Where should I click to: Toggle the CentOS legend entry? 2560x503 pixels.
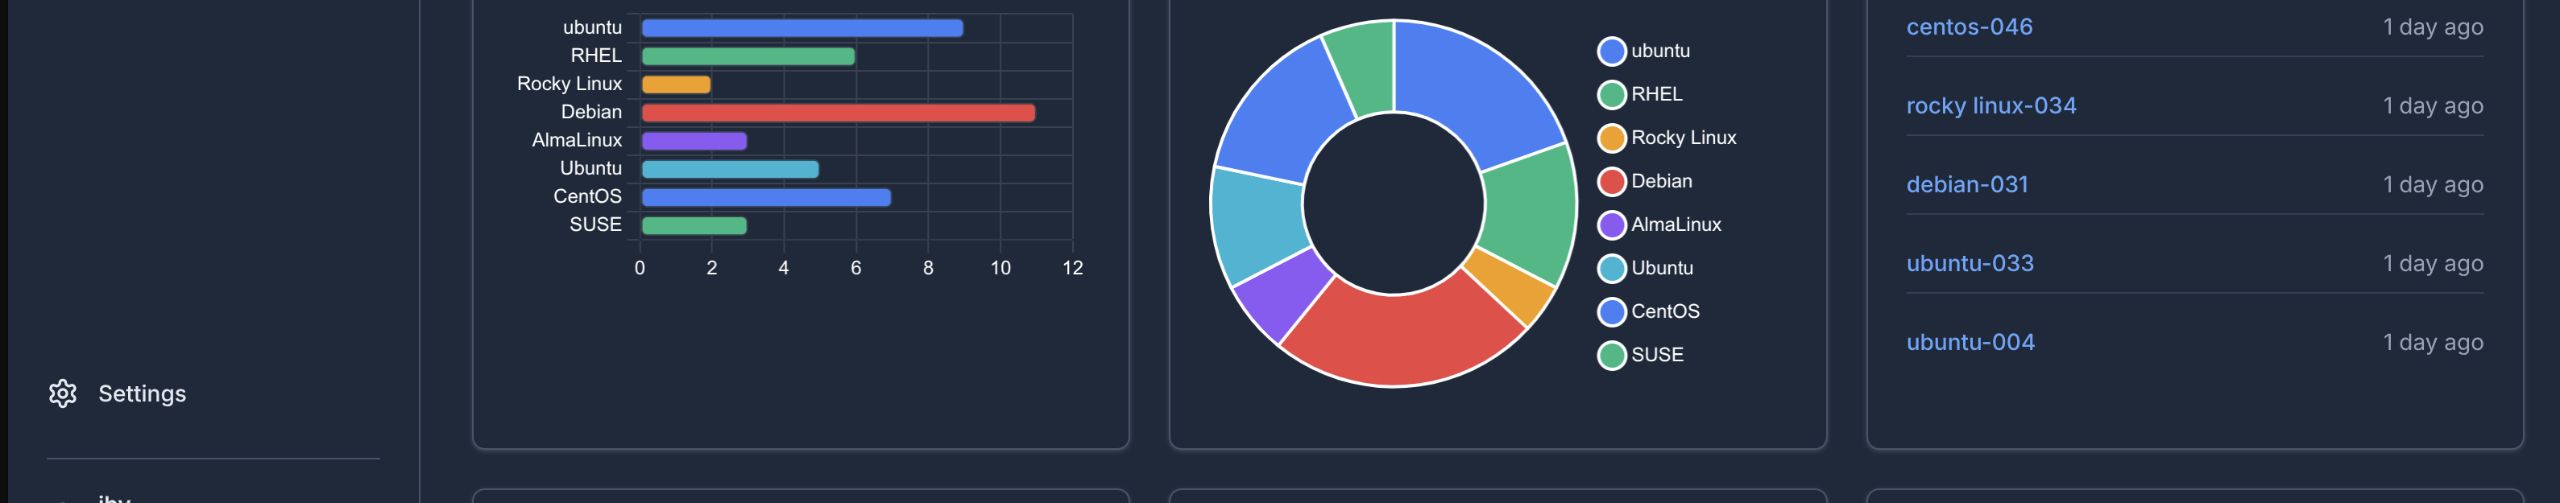pos(1664,311)
